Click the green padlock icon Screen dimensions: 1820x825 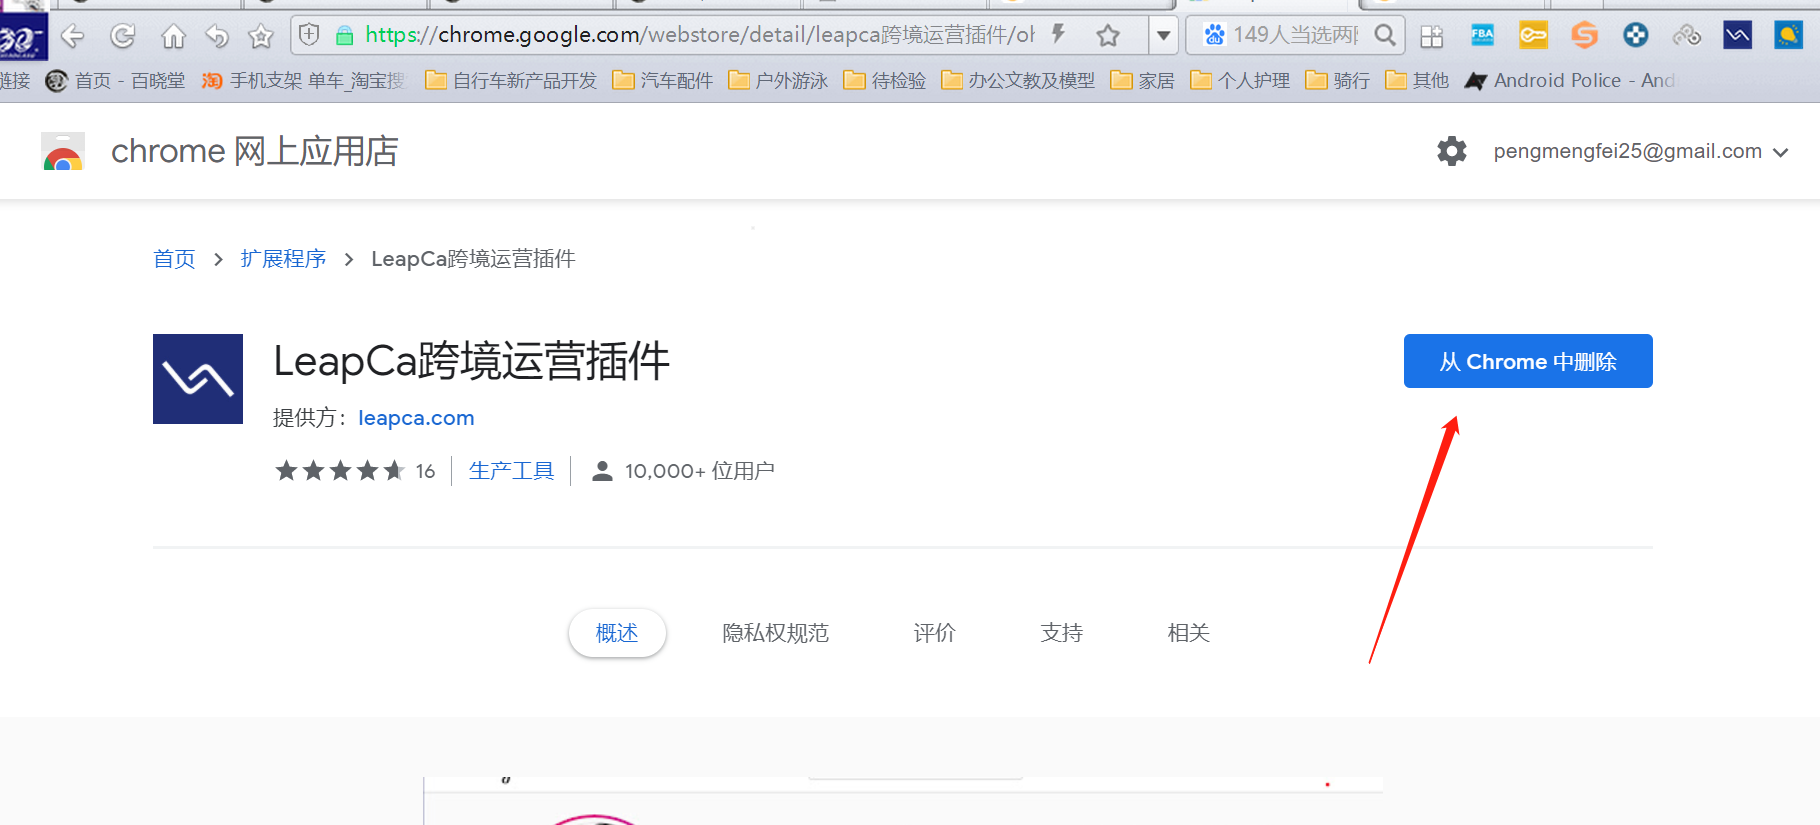pos(344,36)
